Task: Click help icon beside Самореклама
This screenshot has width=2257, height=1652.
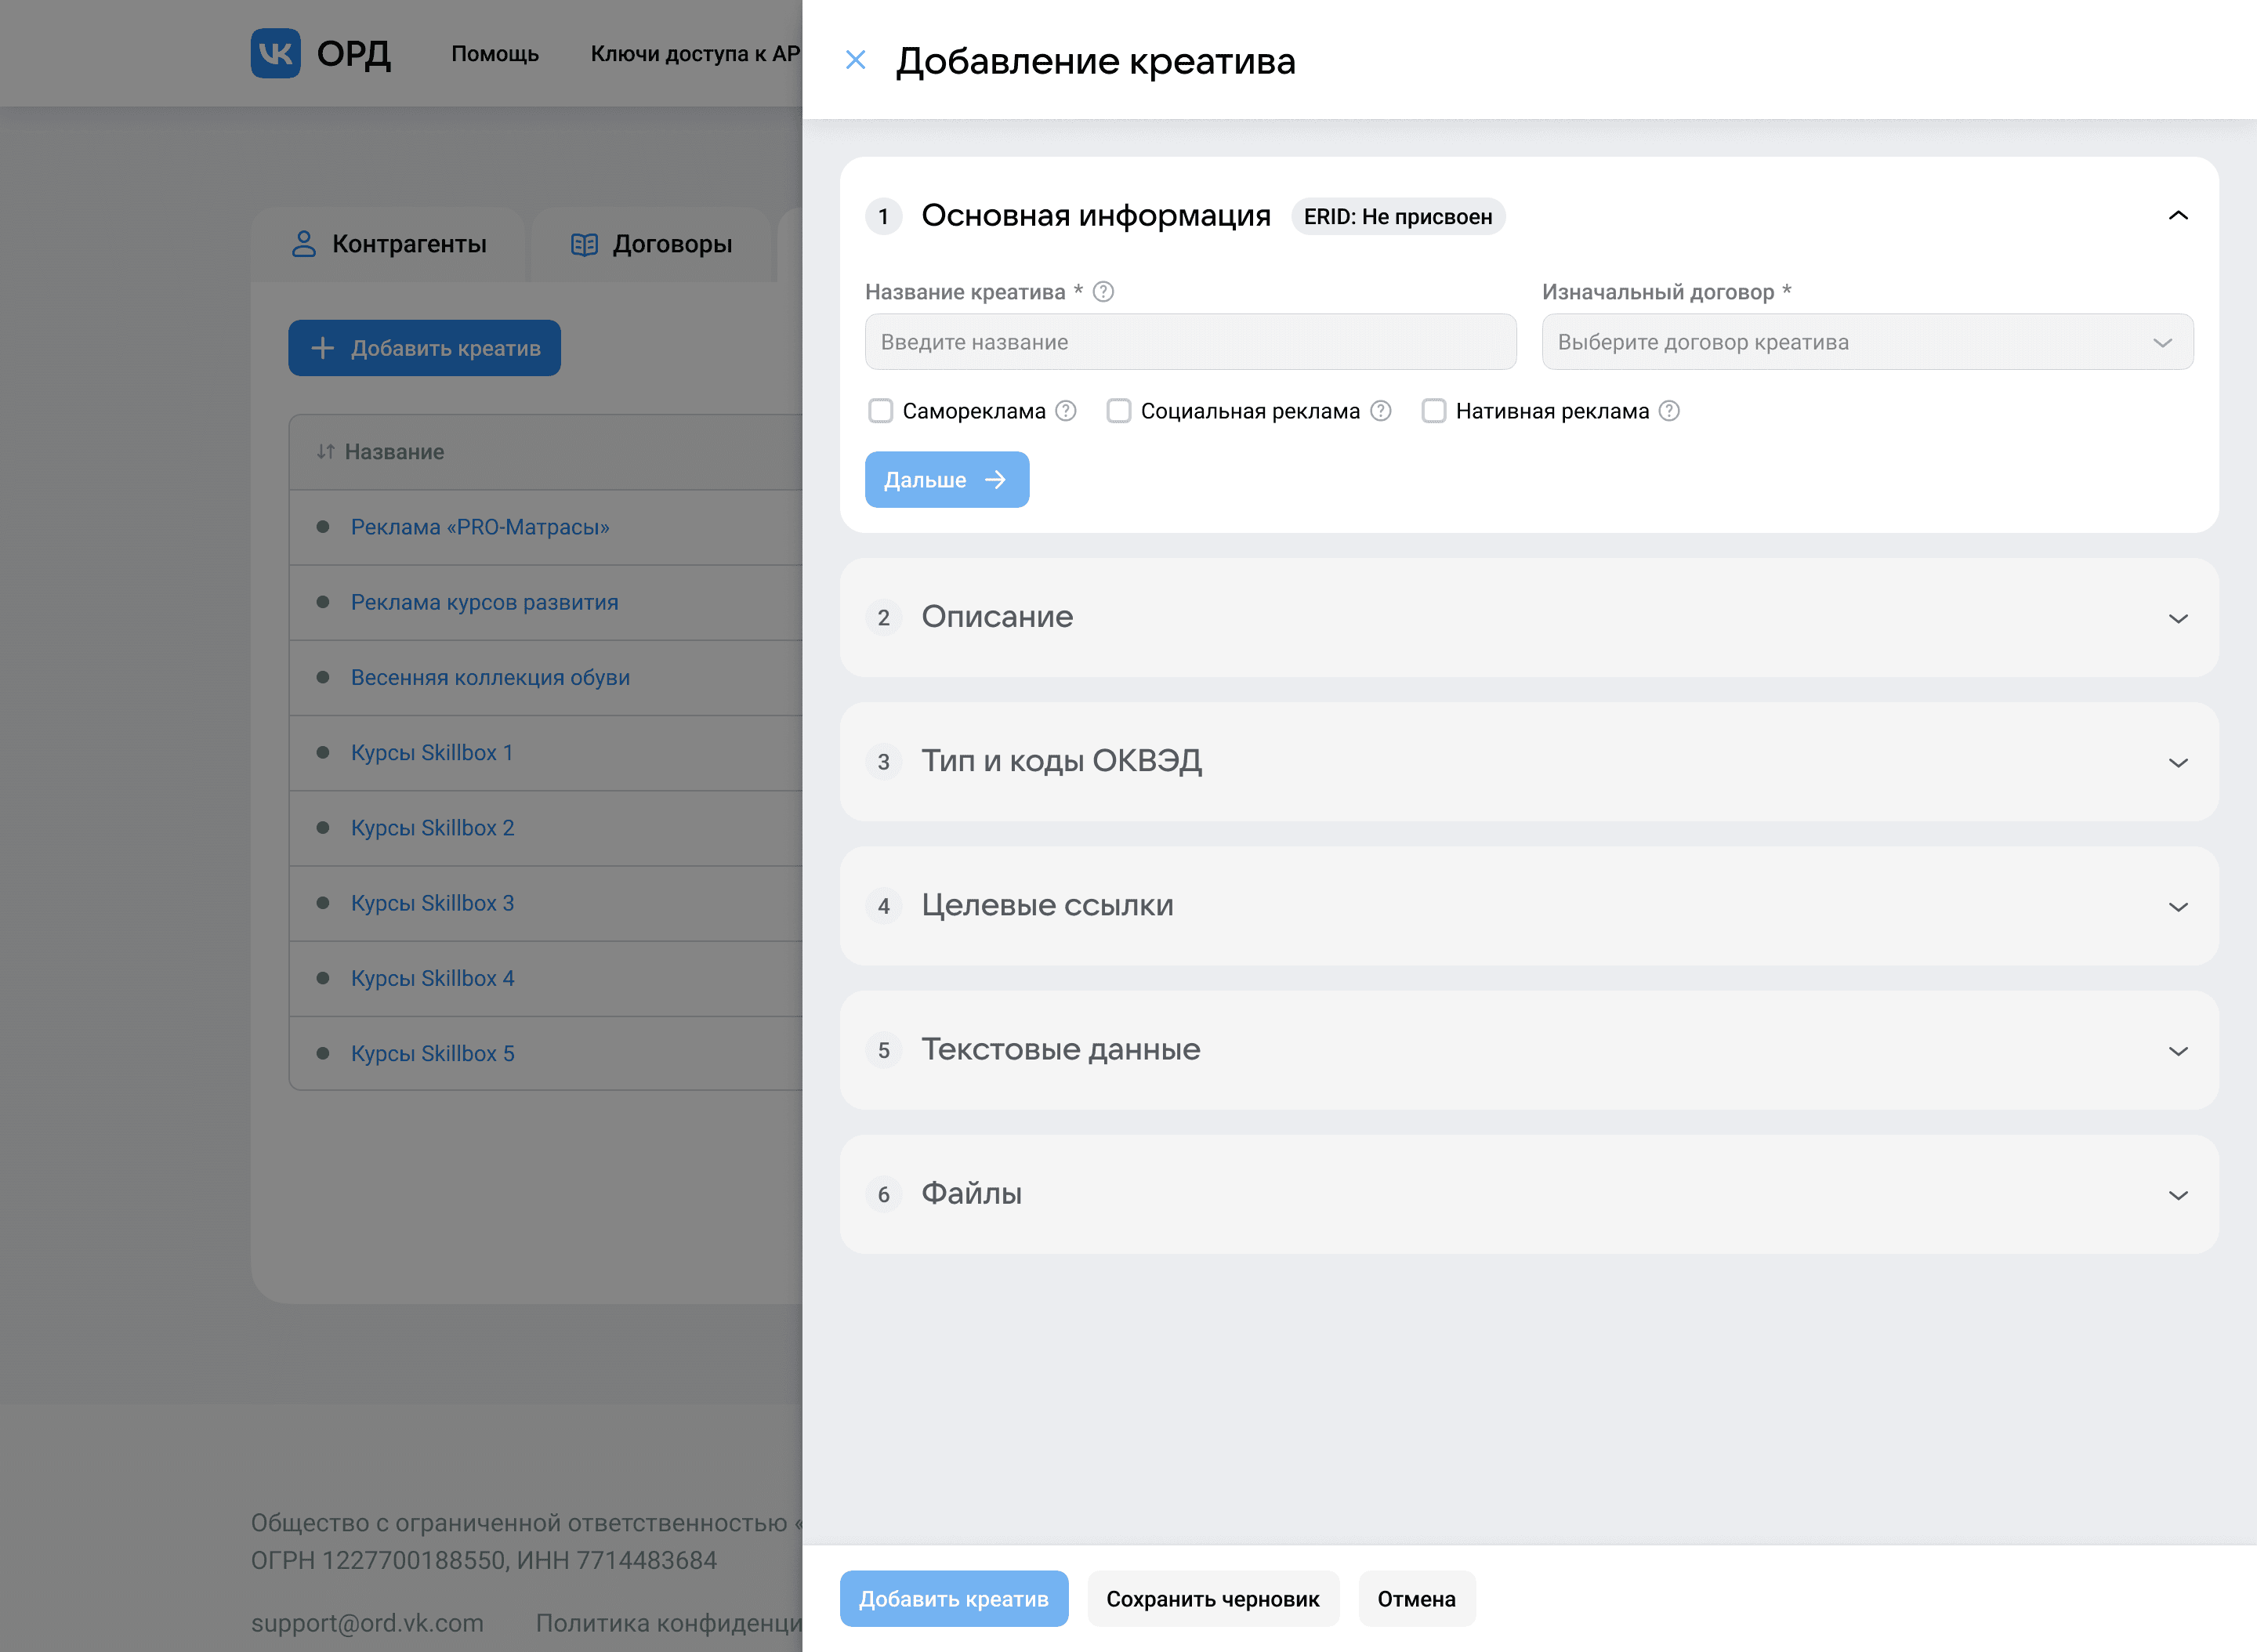Action: [x=1066, y=411]
